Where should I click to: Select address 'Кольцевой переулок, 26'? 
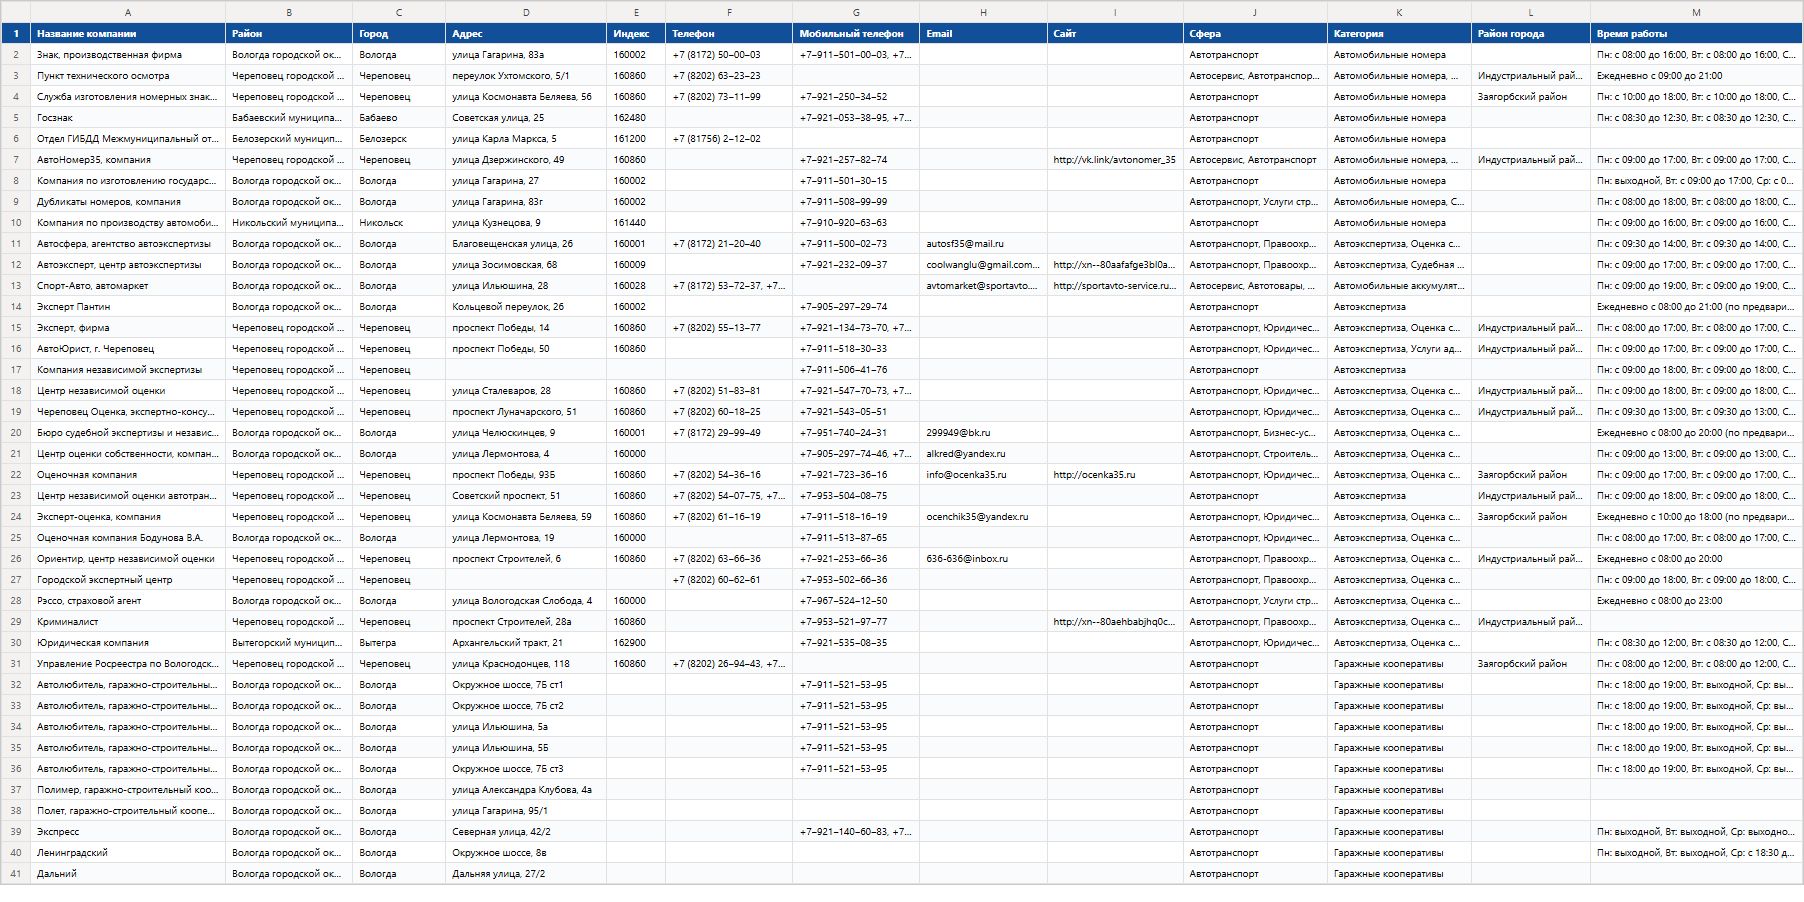[526, 307]
